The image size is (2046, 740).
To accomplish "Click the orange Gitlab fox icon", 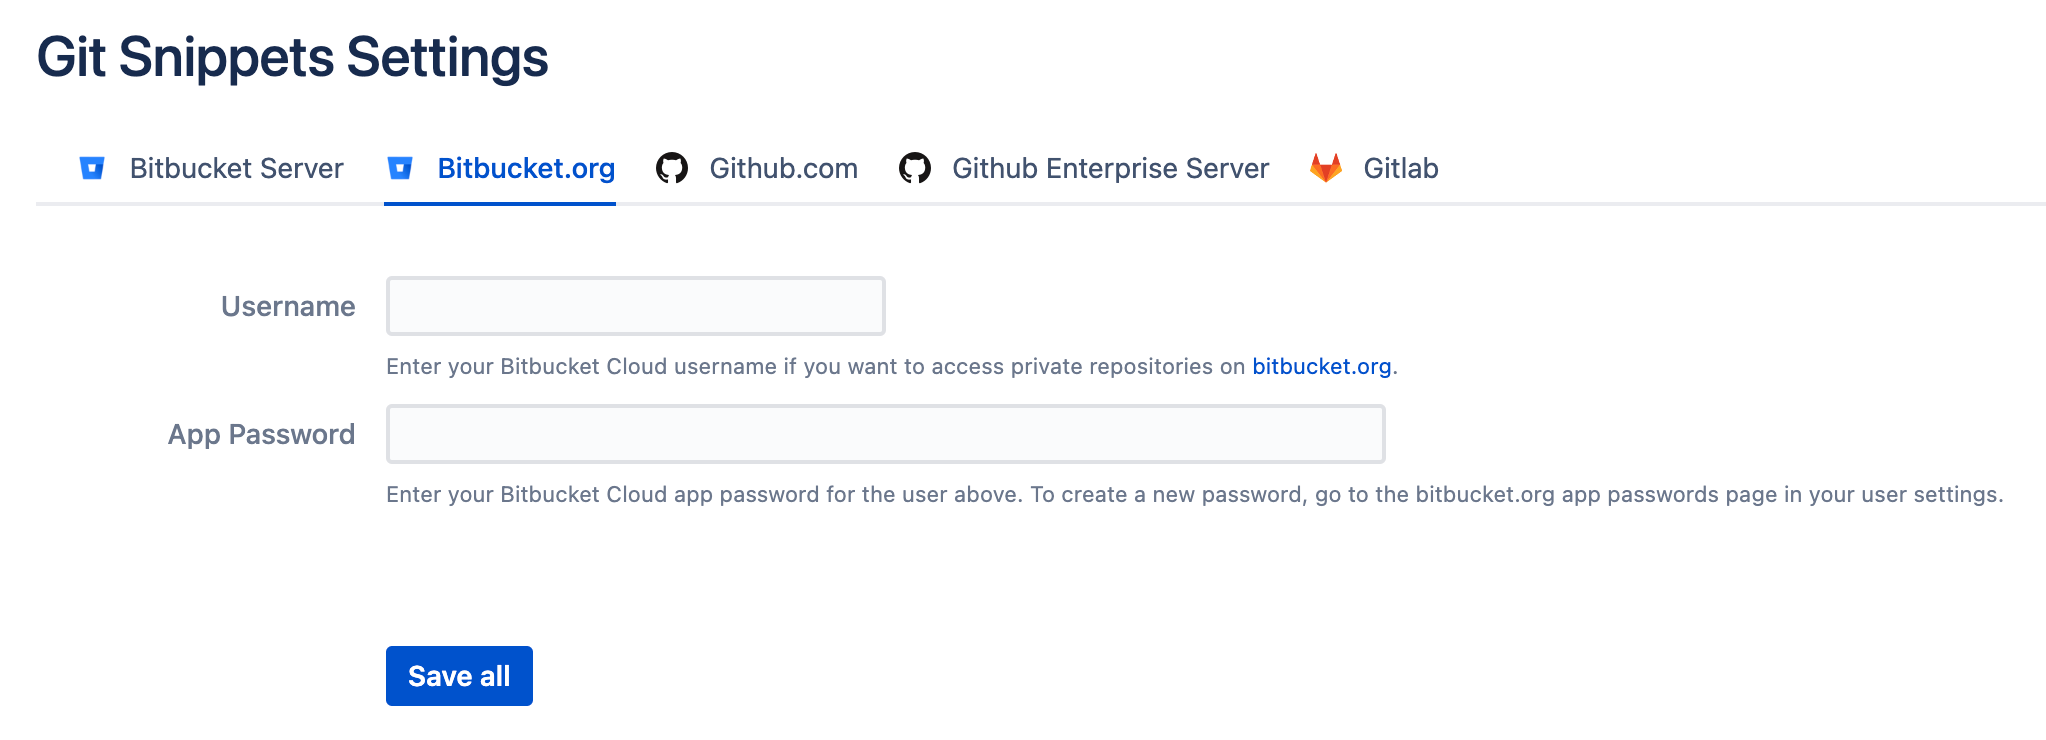I will (1326, 168).
